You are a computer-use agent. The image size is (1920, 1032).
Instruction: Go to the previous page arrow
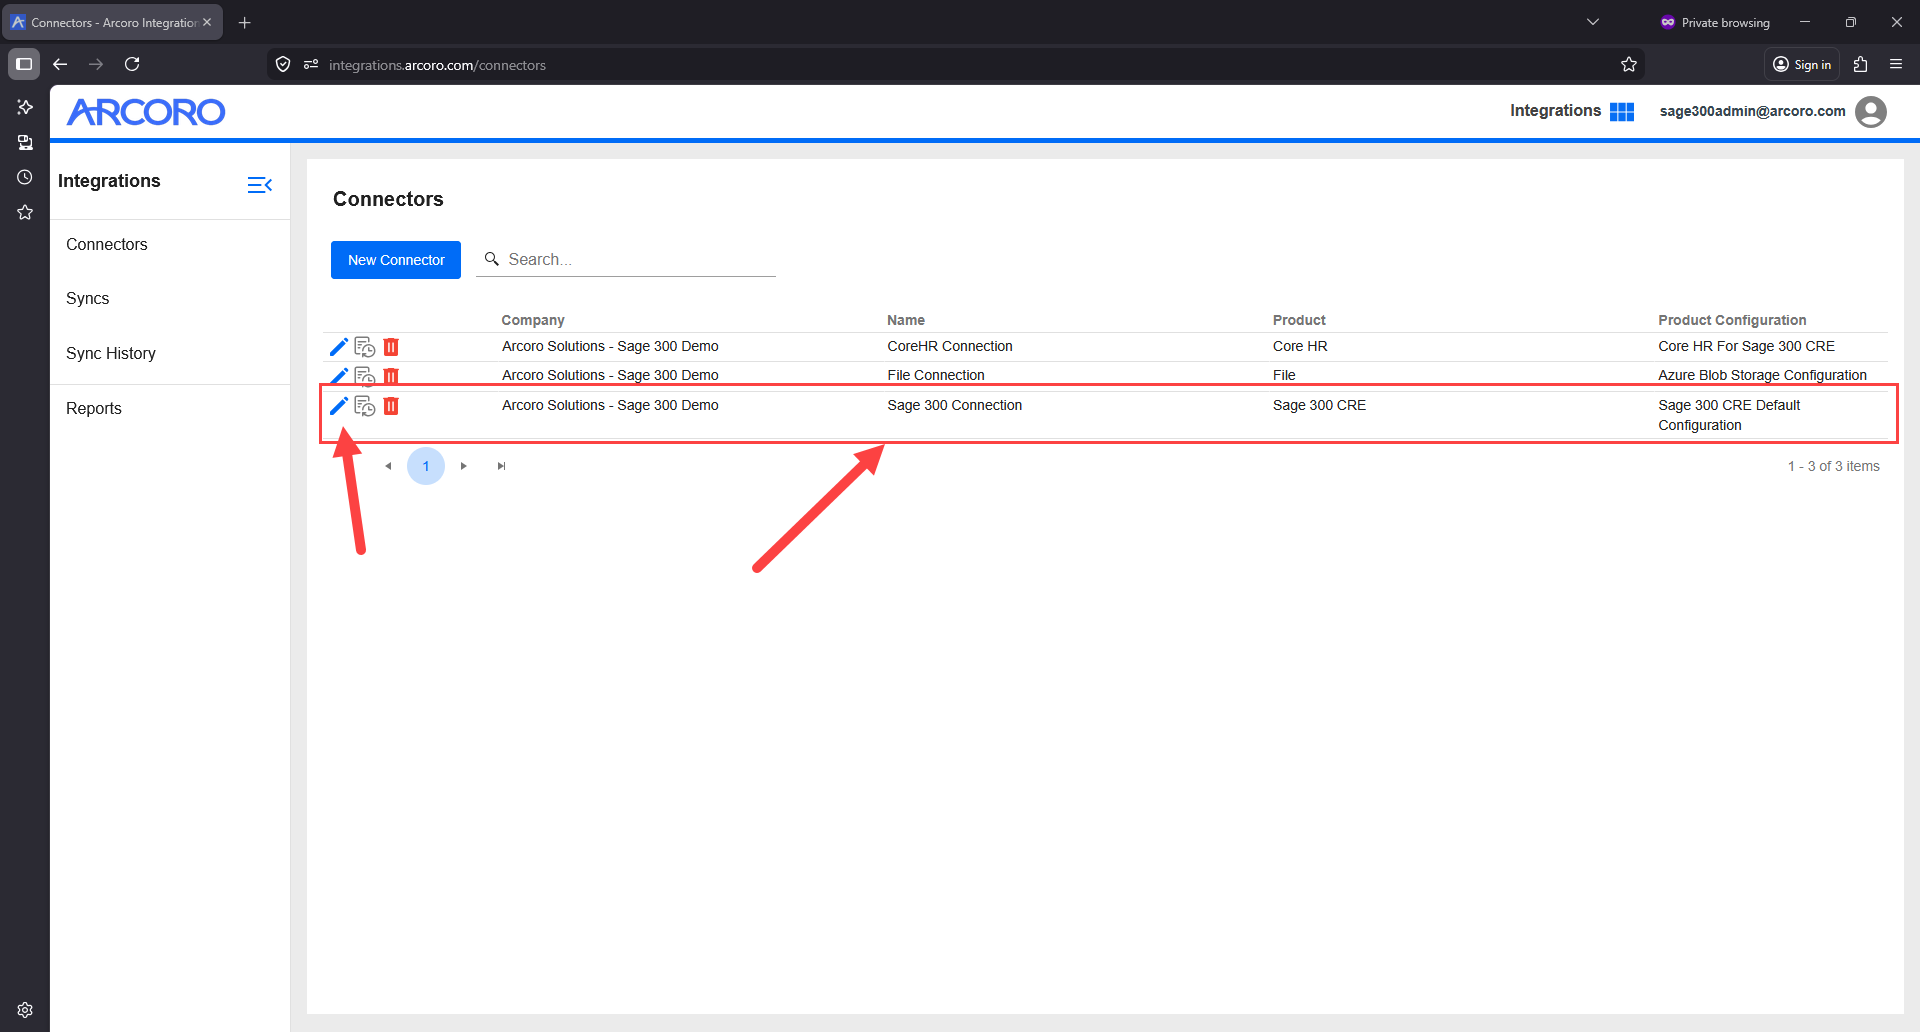click(x=388, y=466)
